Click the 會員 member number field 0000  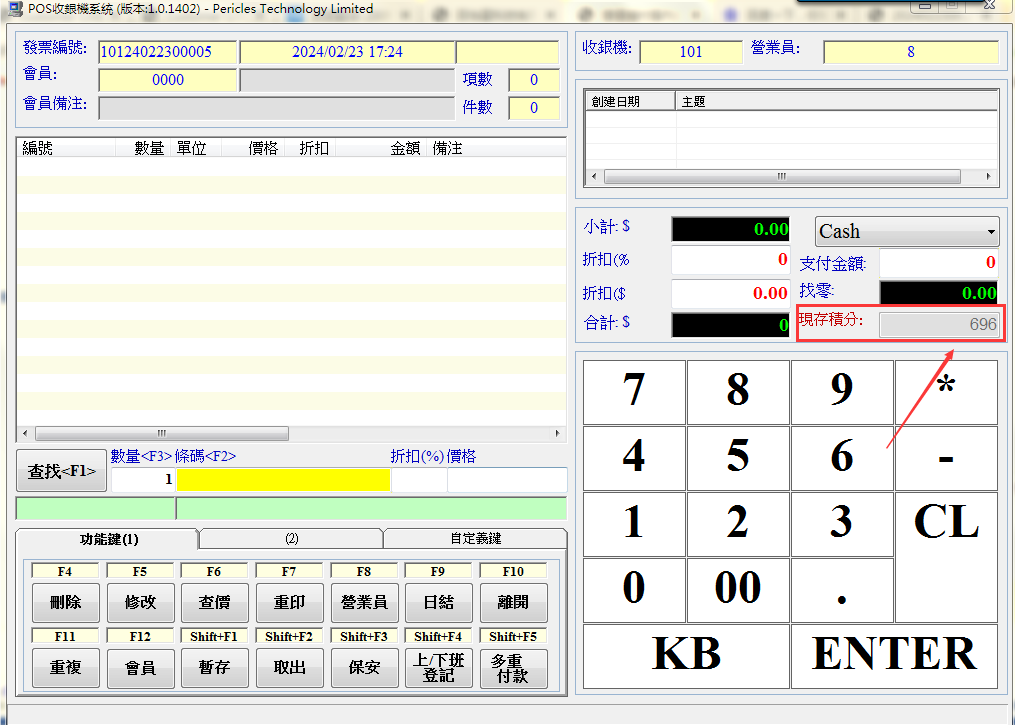(x=168, y=80)
